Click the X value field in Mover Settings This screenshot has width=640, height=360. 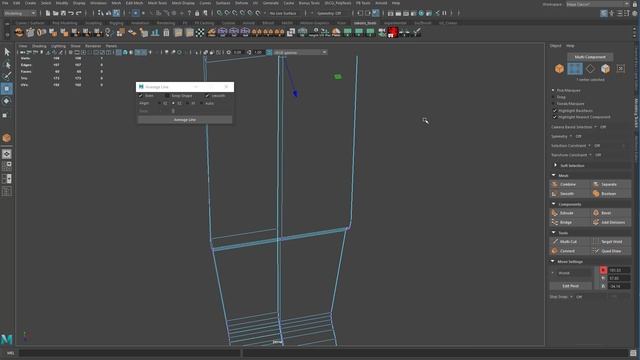tap(619, 270)
